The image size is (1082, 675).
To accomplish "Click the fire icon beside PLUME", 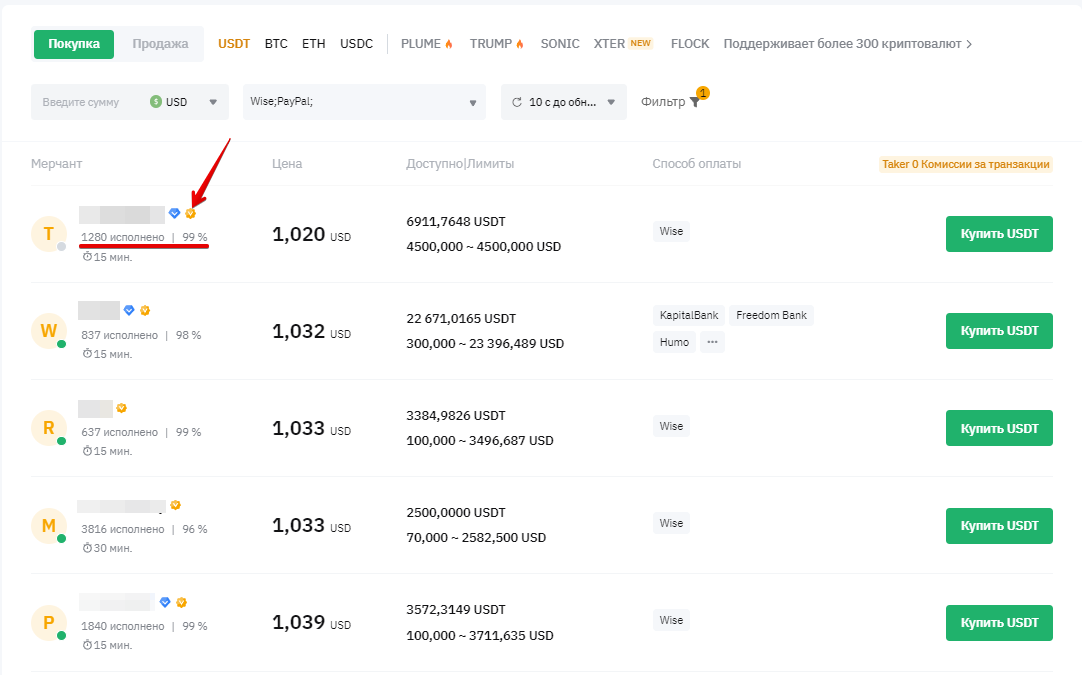I will pos(449,43).
